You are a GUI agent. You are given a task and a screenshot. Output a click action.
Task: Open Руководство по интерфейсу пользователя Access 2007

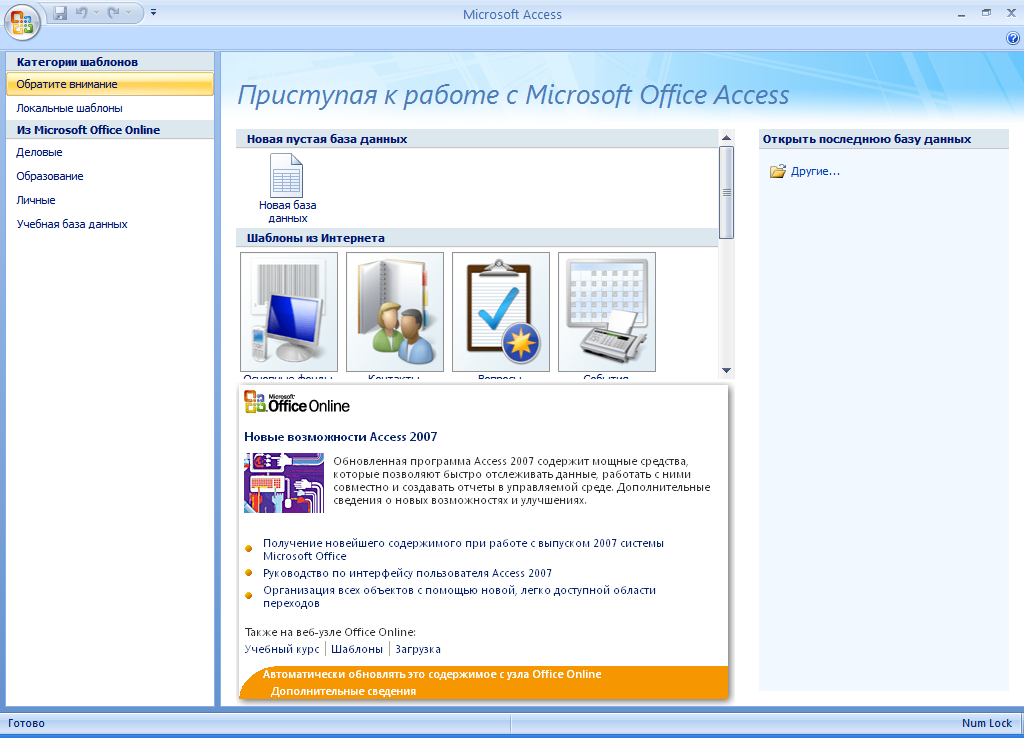coord(407,573)
